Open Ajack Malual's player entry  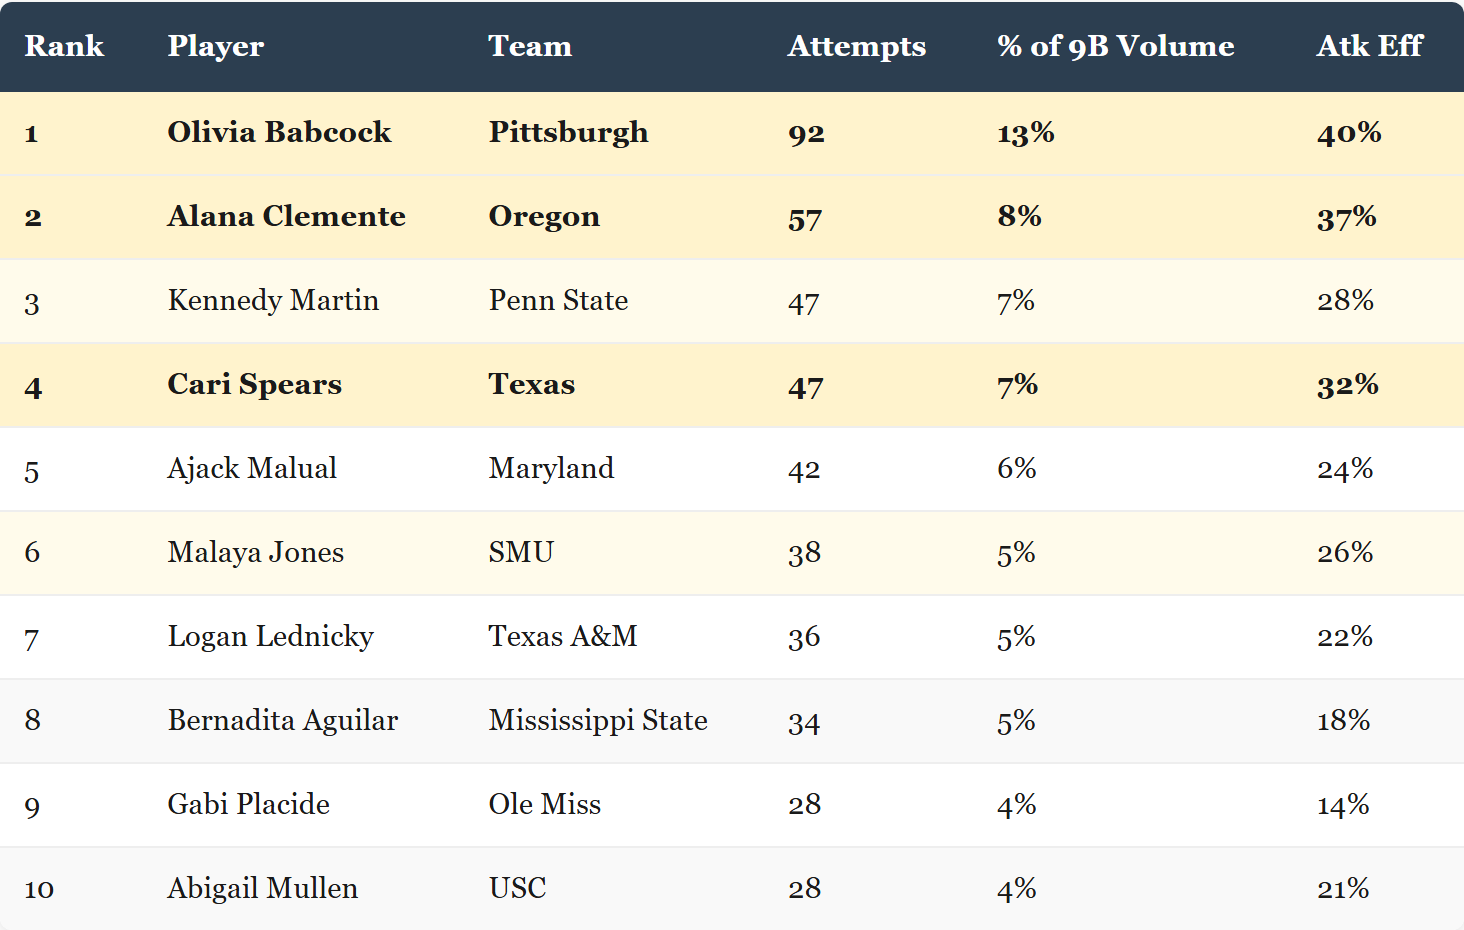pos(252,468)
